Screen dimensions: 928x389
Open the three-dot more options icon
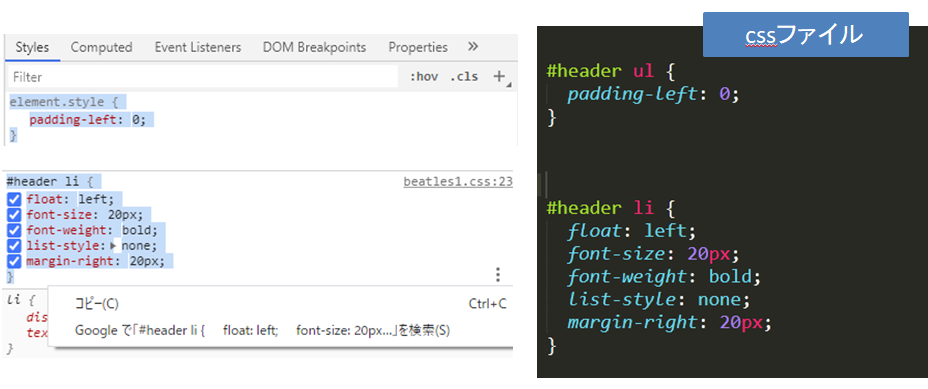coord(498,275)
